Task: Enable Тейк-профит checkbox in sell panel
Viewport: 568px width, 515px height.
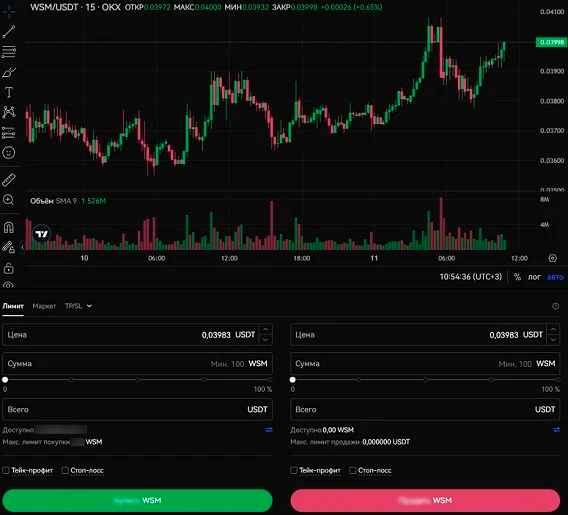Action: (x=294, y=470)
